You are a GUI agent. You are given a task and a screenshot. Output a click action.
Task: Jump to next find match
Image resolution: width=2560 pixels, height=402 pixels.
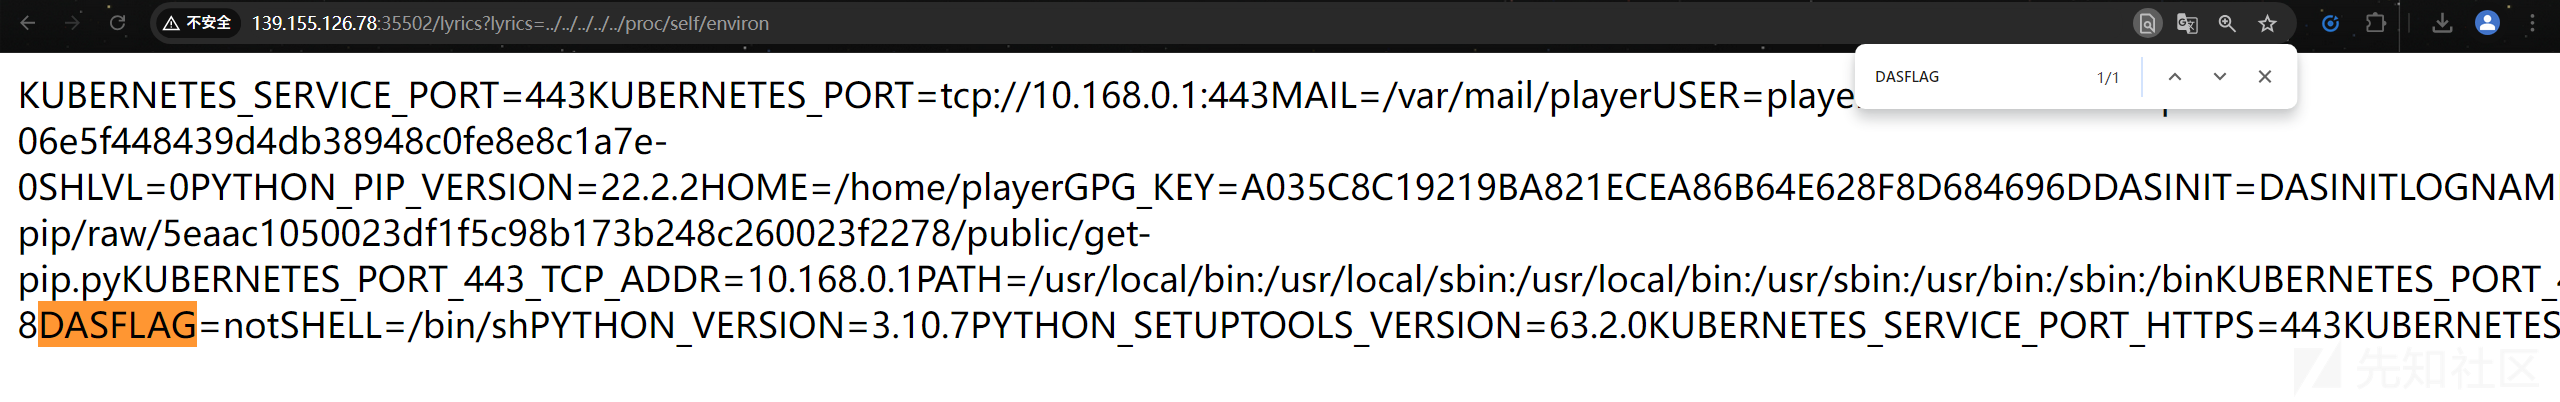pos(2219,77)
